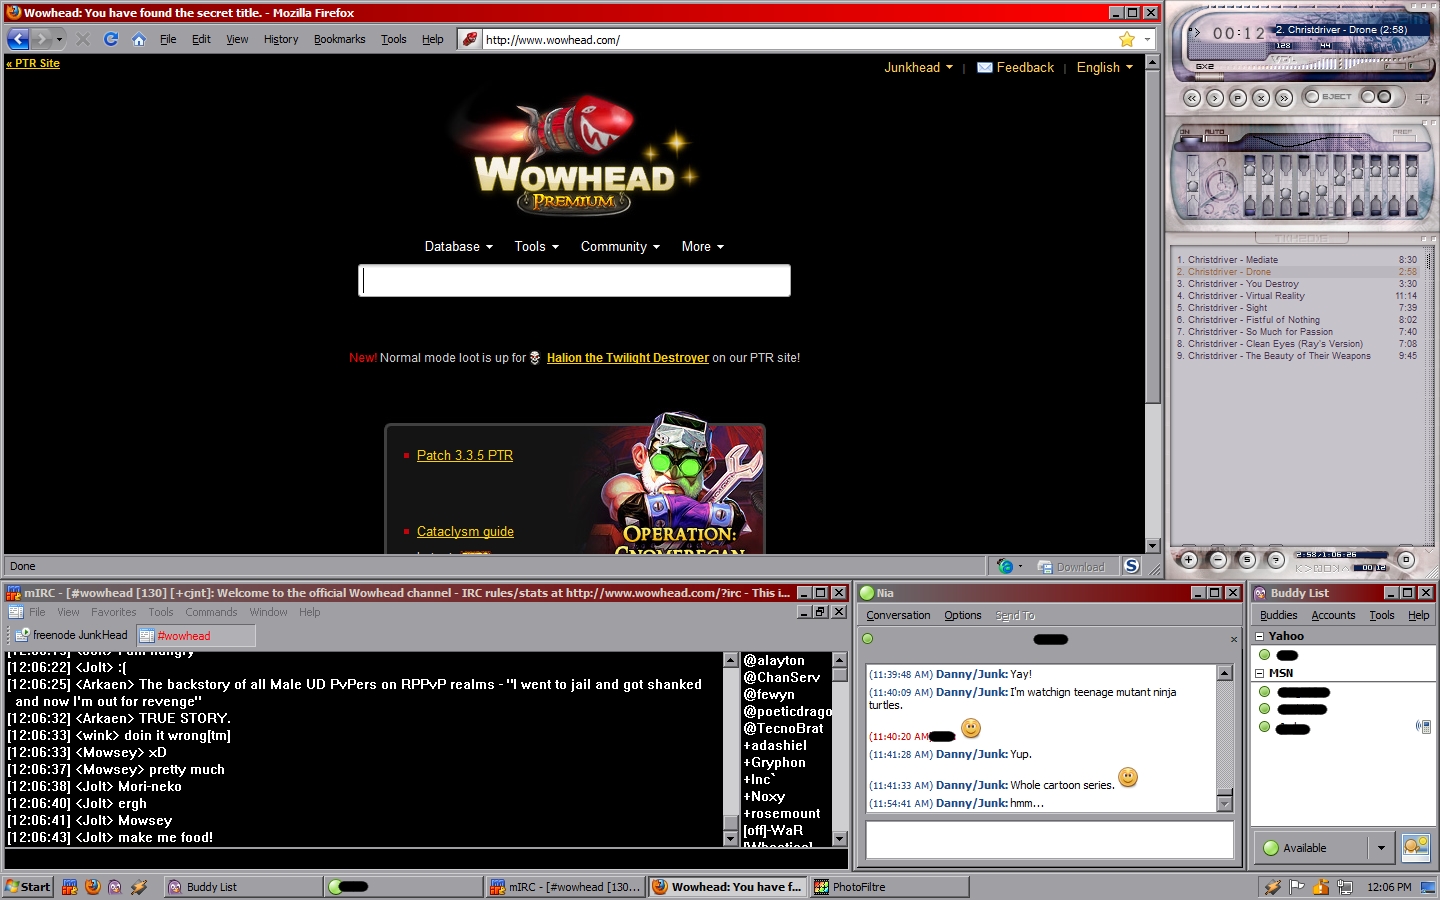Open the Available status dropdown arrow
Image resolution: width=1440 pixels, height=900 pixels.
[1382, 848]
